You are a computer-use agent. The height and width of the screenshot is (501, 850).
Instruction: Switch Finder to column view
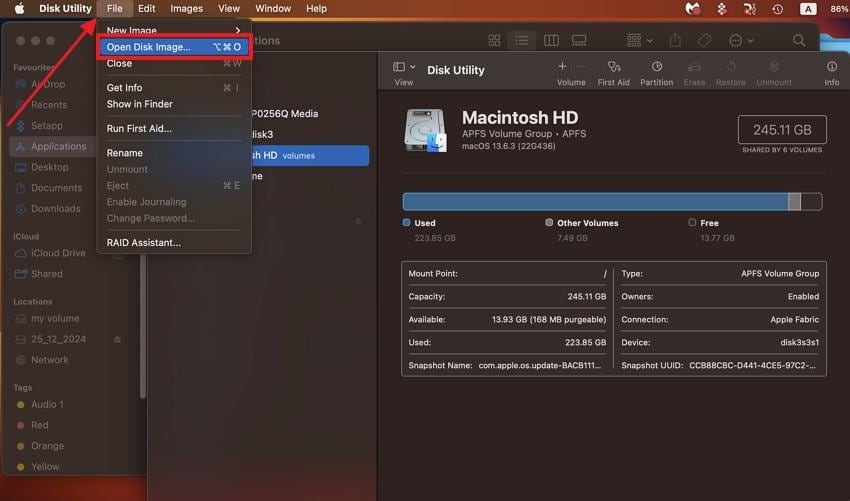coord(551,41)
